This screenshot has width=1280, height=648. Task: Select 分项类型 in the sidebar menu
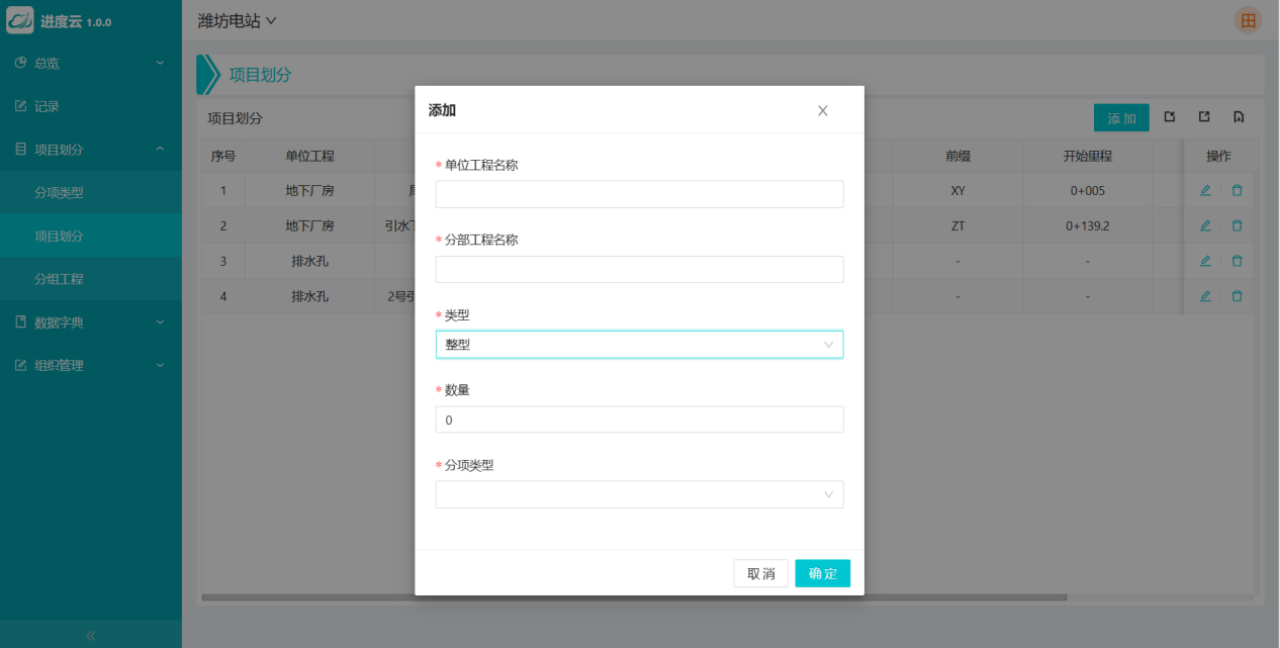(x=59, y=193)
